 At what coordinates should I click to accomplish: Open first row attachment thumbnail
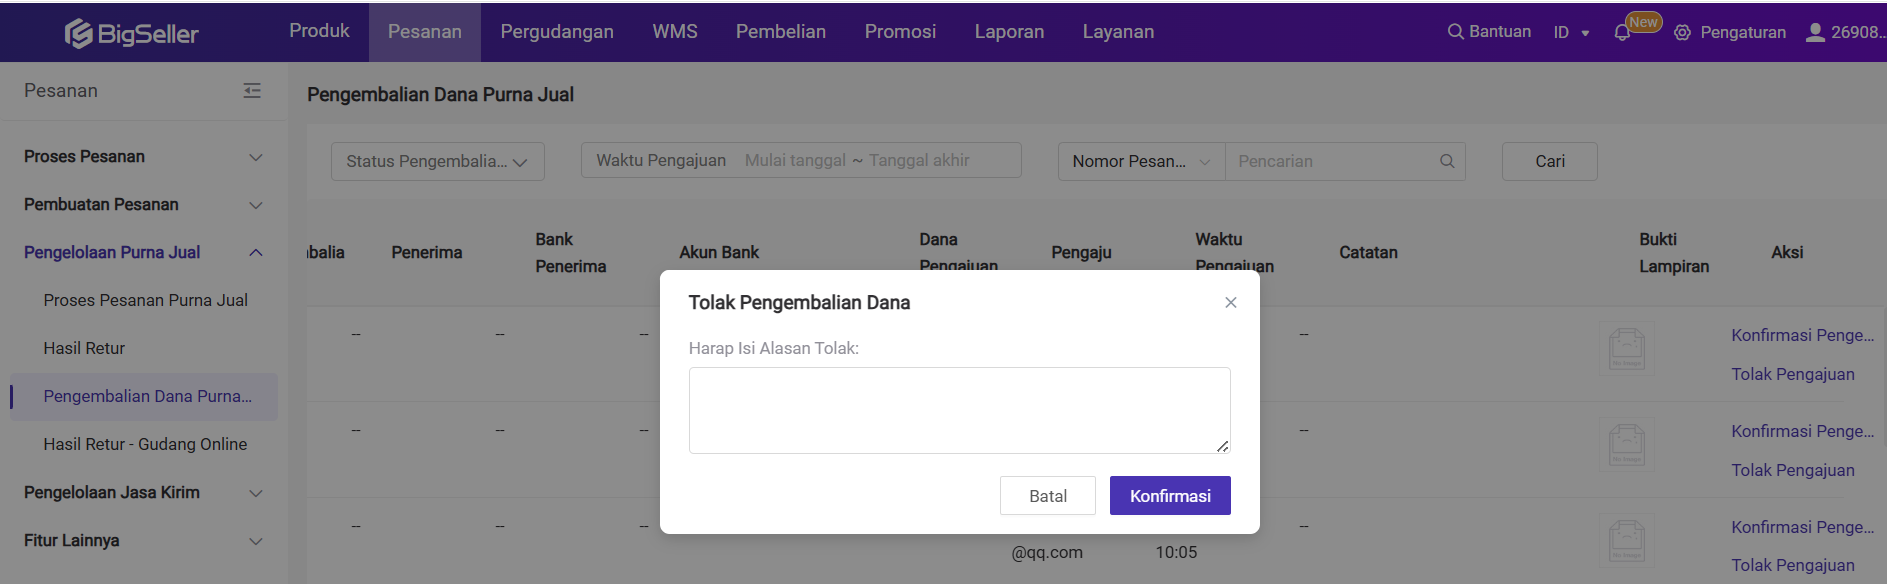[1626, 348]
